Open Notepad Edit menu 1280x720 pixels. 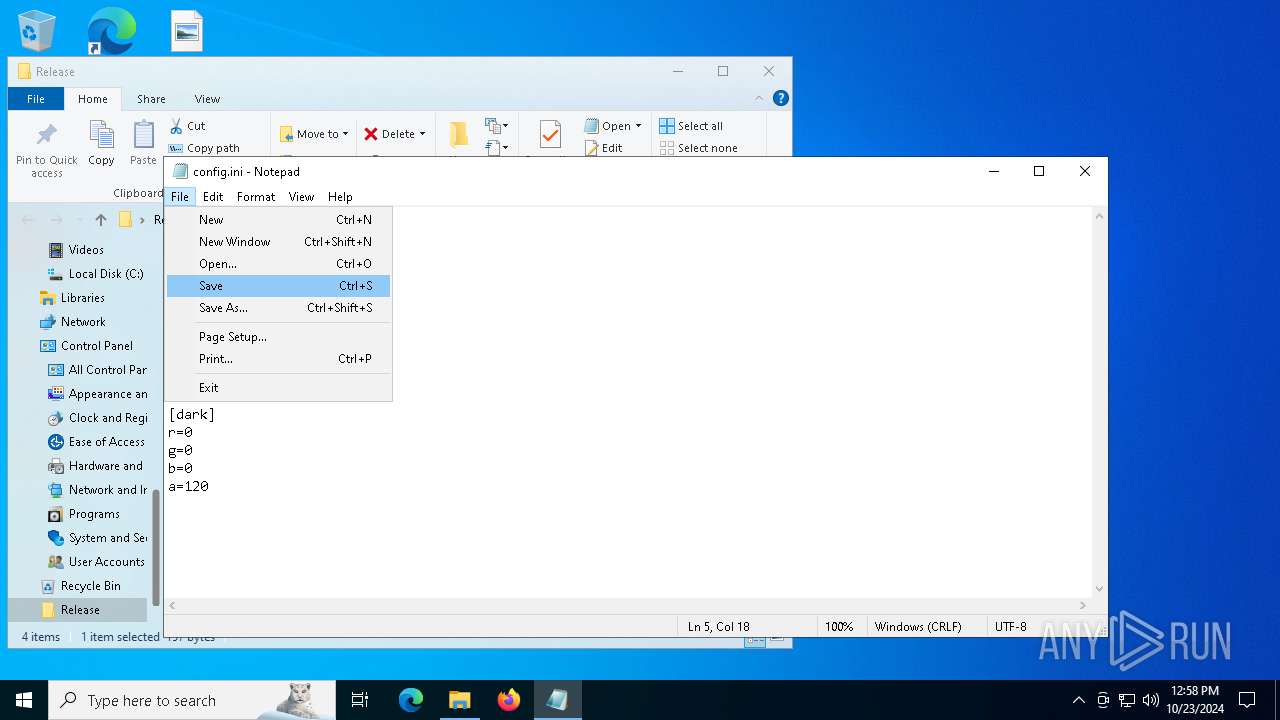pyautogui.click(x=213, y=197)
